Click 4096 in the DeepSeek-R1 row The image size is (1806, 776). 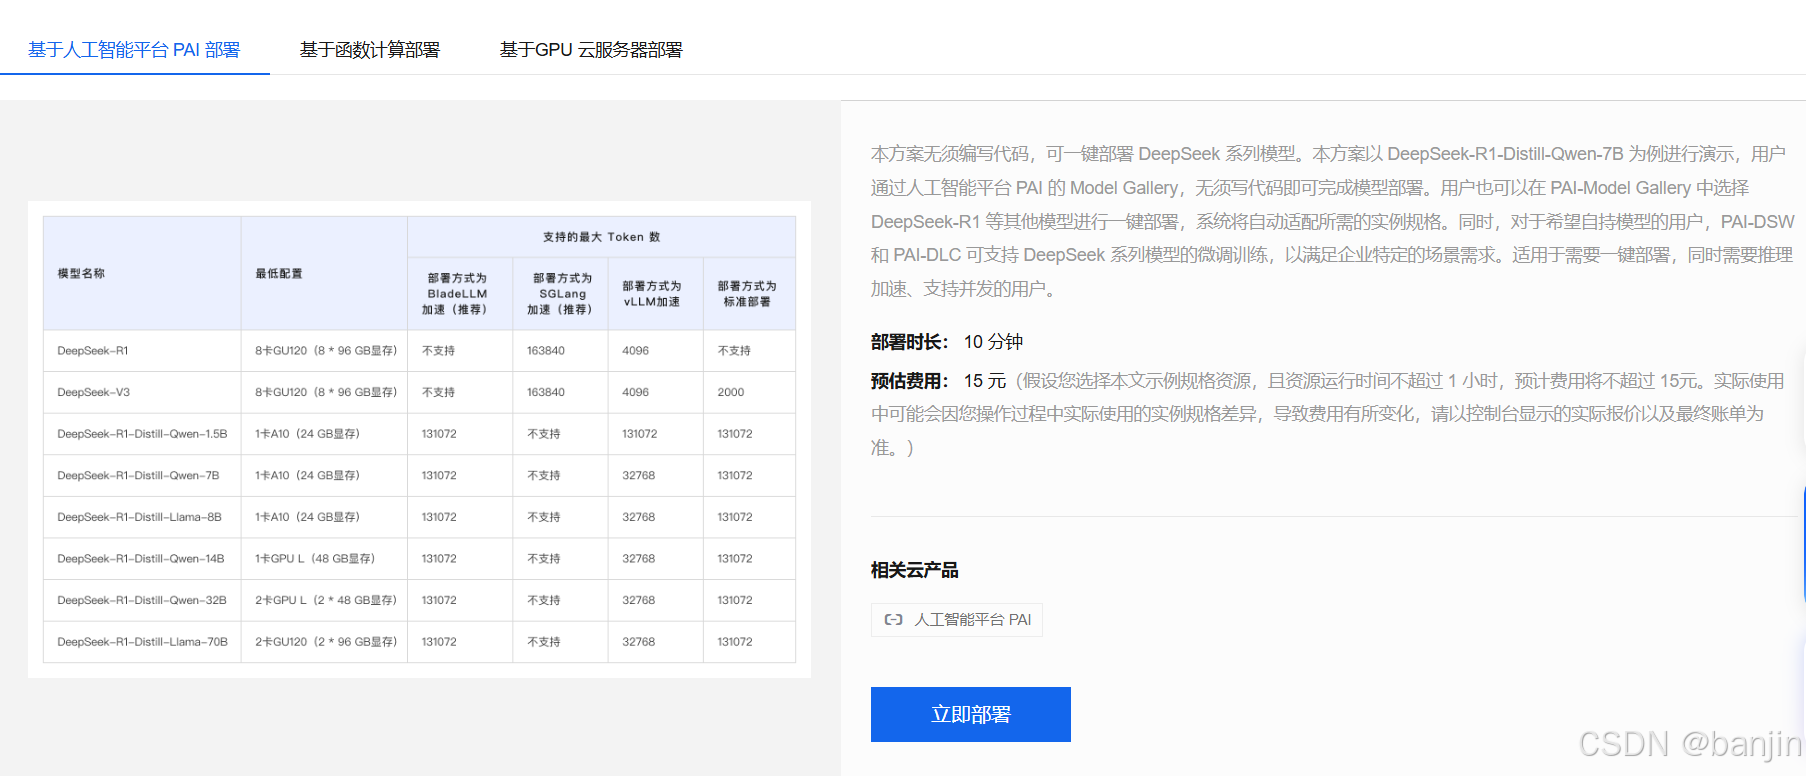(x=636, y=351)
